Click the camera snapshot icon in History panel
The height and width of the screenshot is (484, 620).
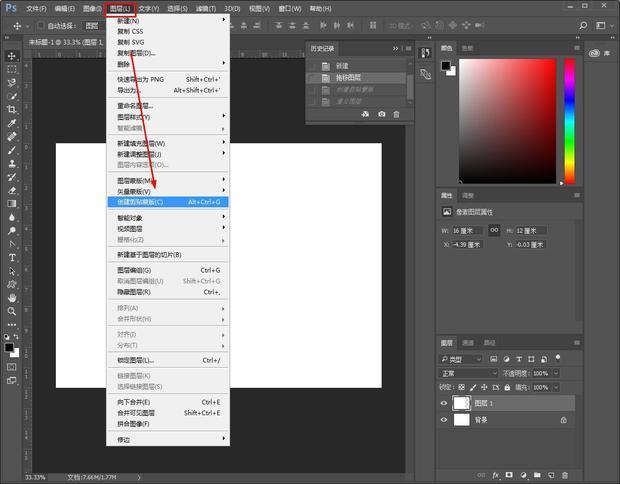coord(381,114)
